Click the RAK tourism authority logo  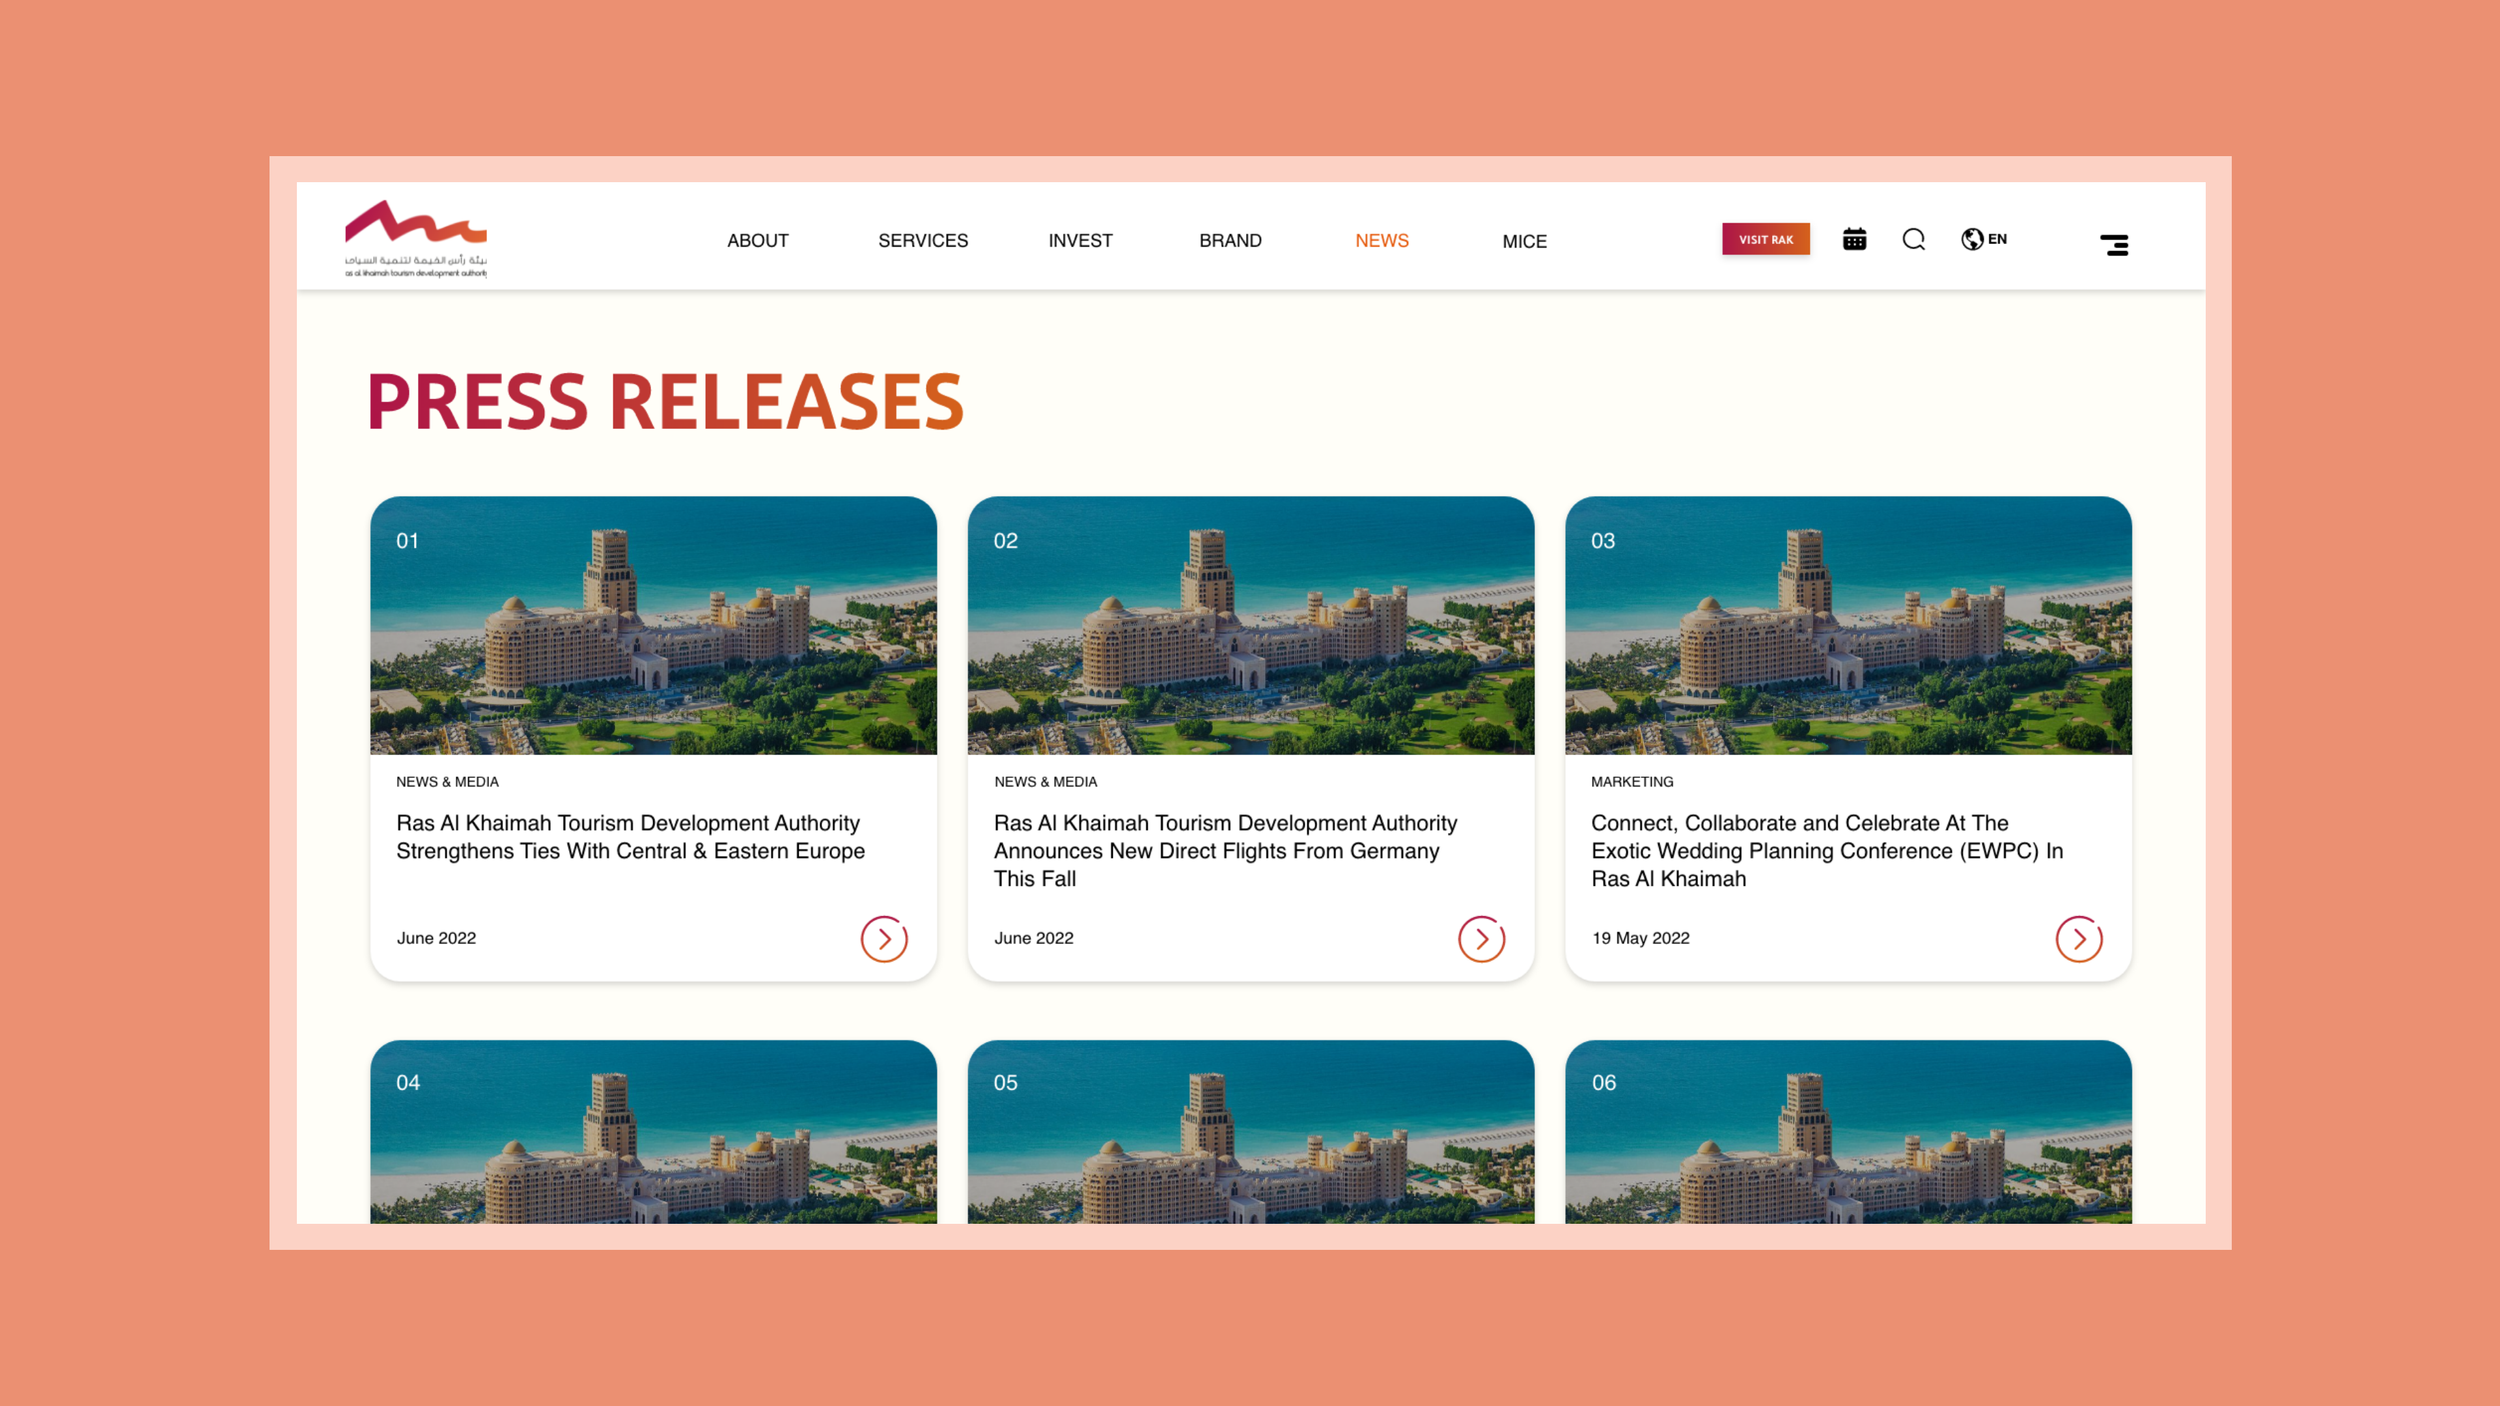click(416, 239)
